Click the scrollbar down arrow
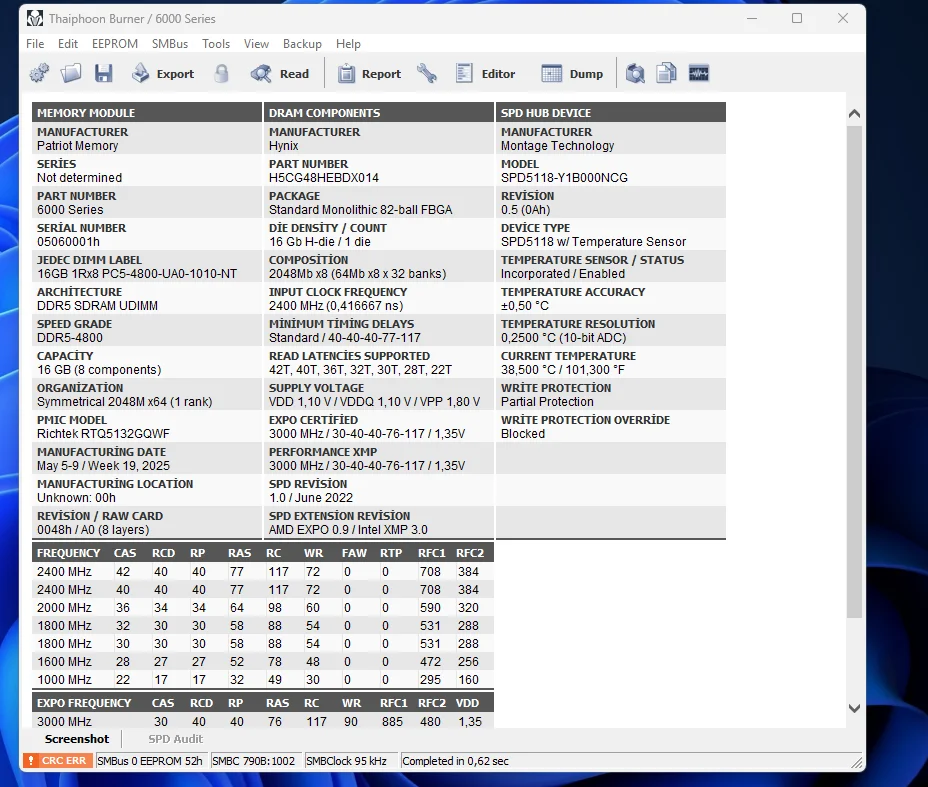Image resolution: width=928 pixels, height=787 pixels. [854, 708]
